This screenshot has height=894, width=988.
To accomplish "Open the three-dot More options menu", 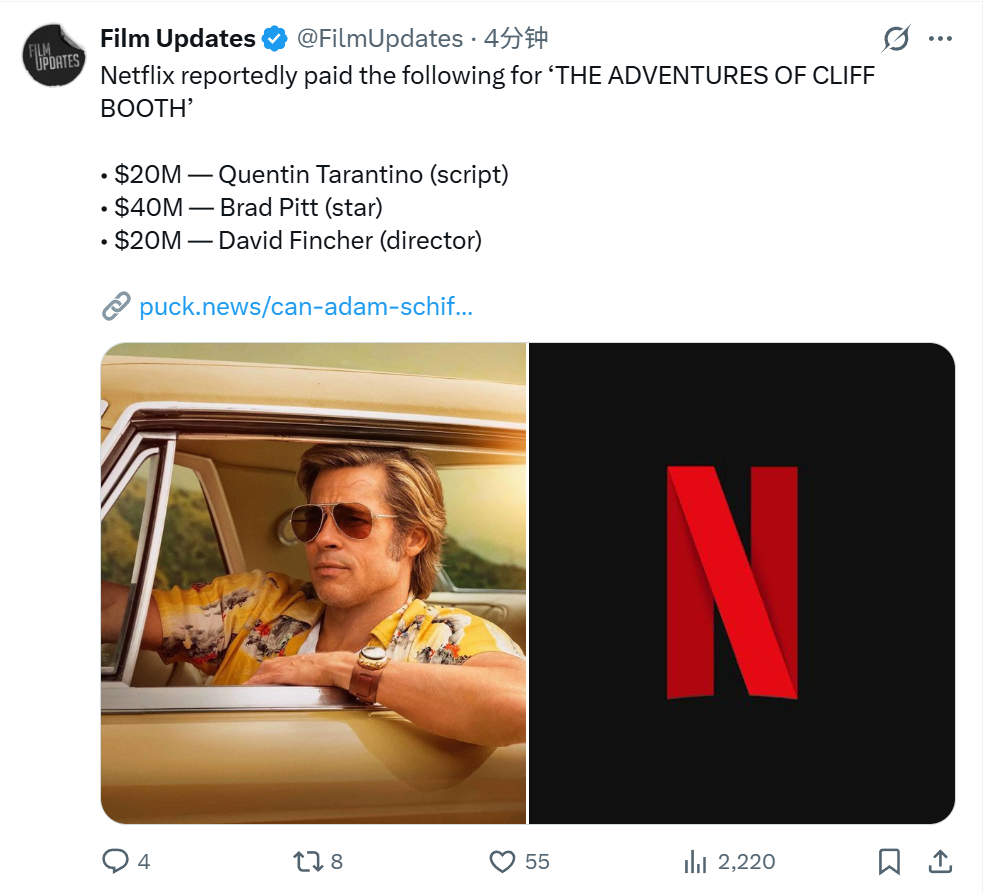I will (x=940, y=39).
